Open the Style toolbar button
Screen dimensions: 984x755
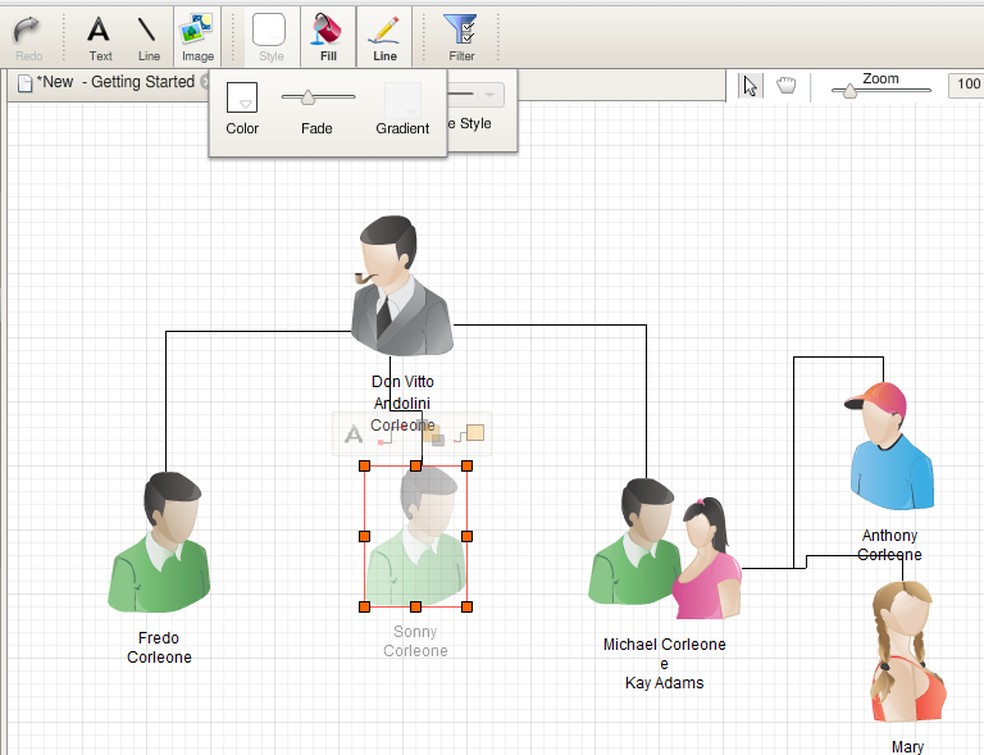click(x=270, y=38)
